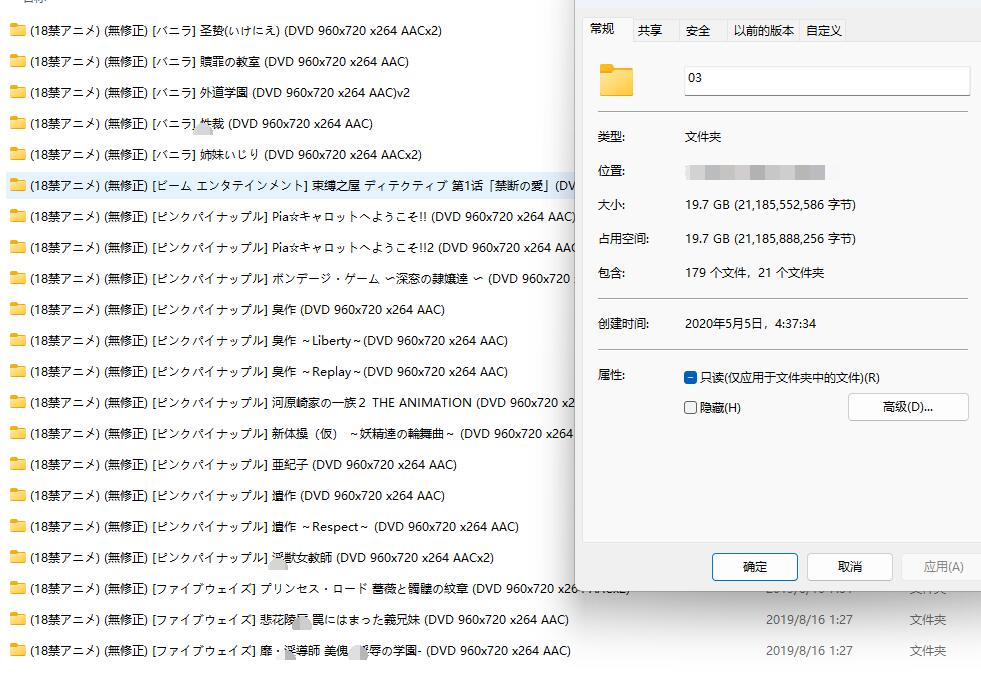Click folder icon for 臭作 ~Liberty~
Image resolution: width=981 pixels, height=675 pixels.
[17, 340]
